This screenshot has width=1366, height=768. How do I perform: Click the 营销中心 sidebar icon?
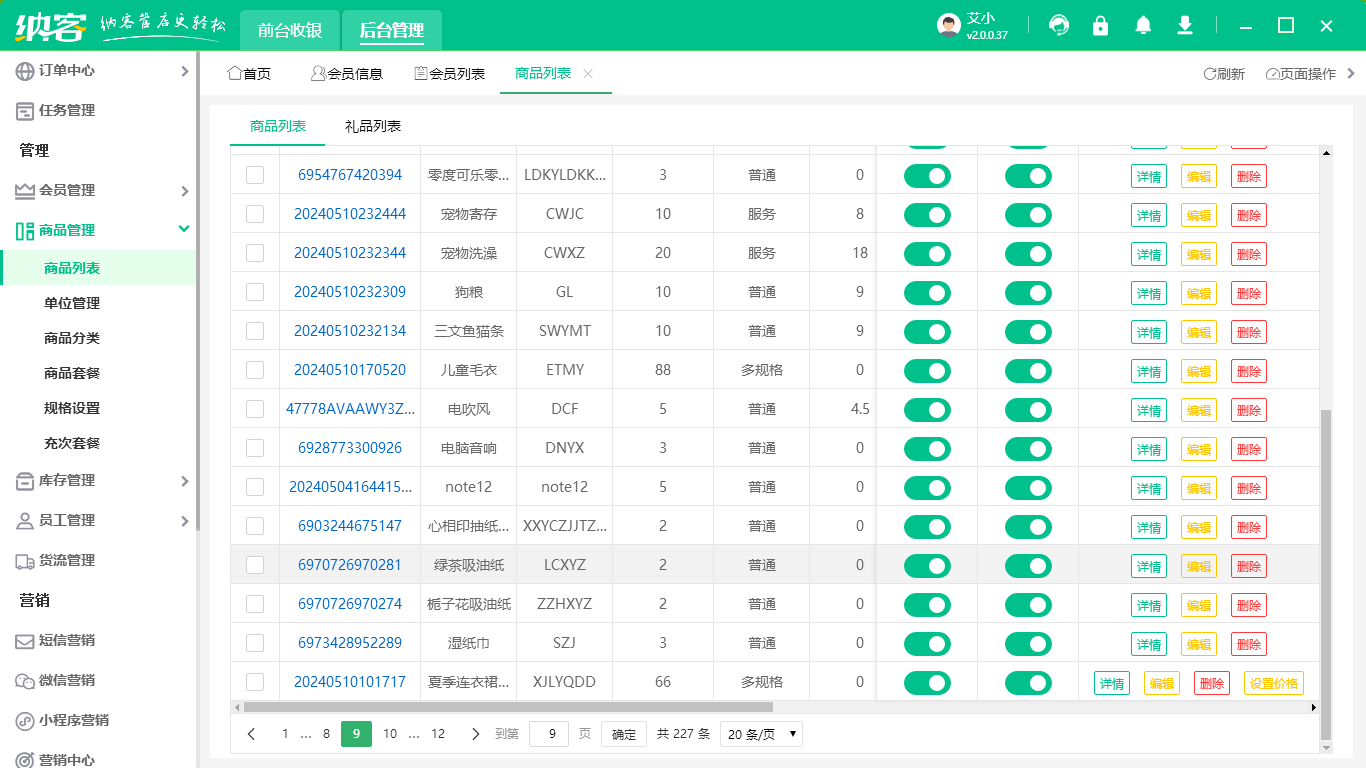click(x=25, y=759)
